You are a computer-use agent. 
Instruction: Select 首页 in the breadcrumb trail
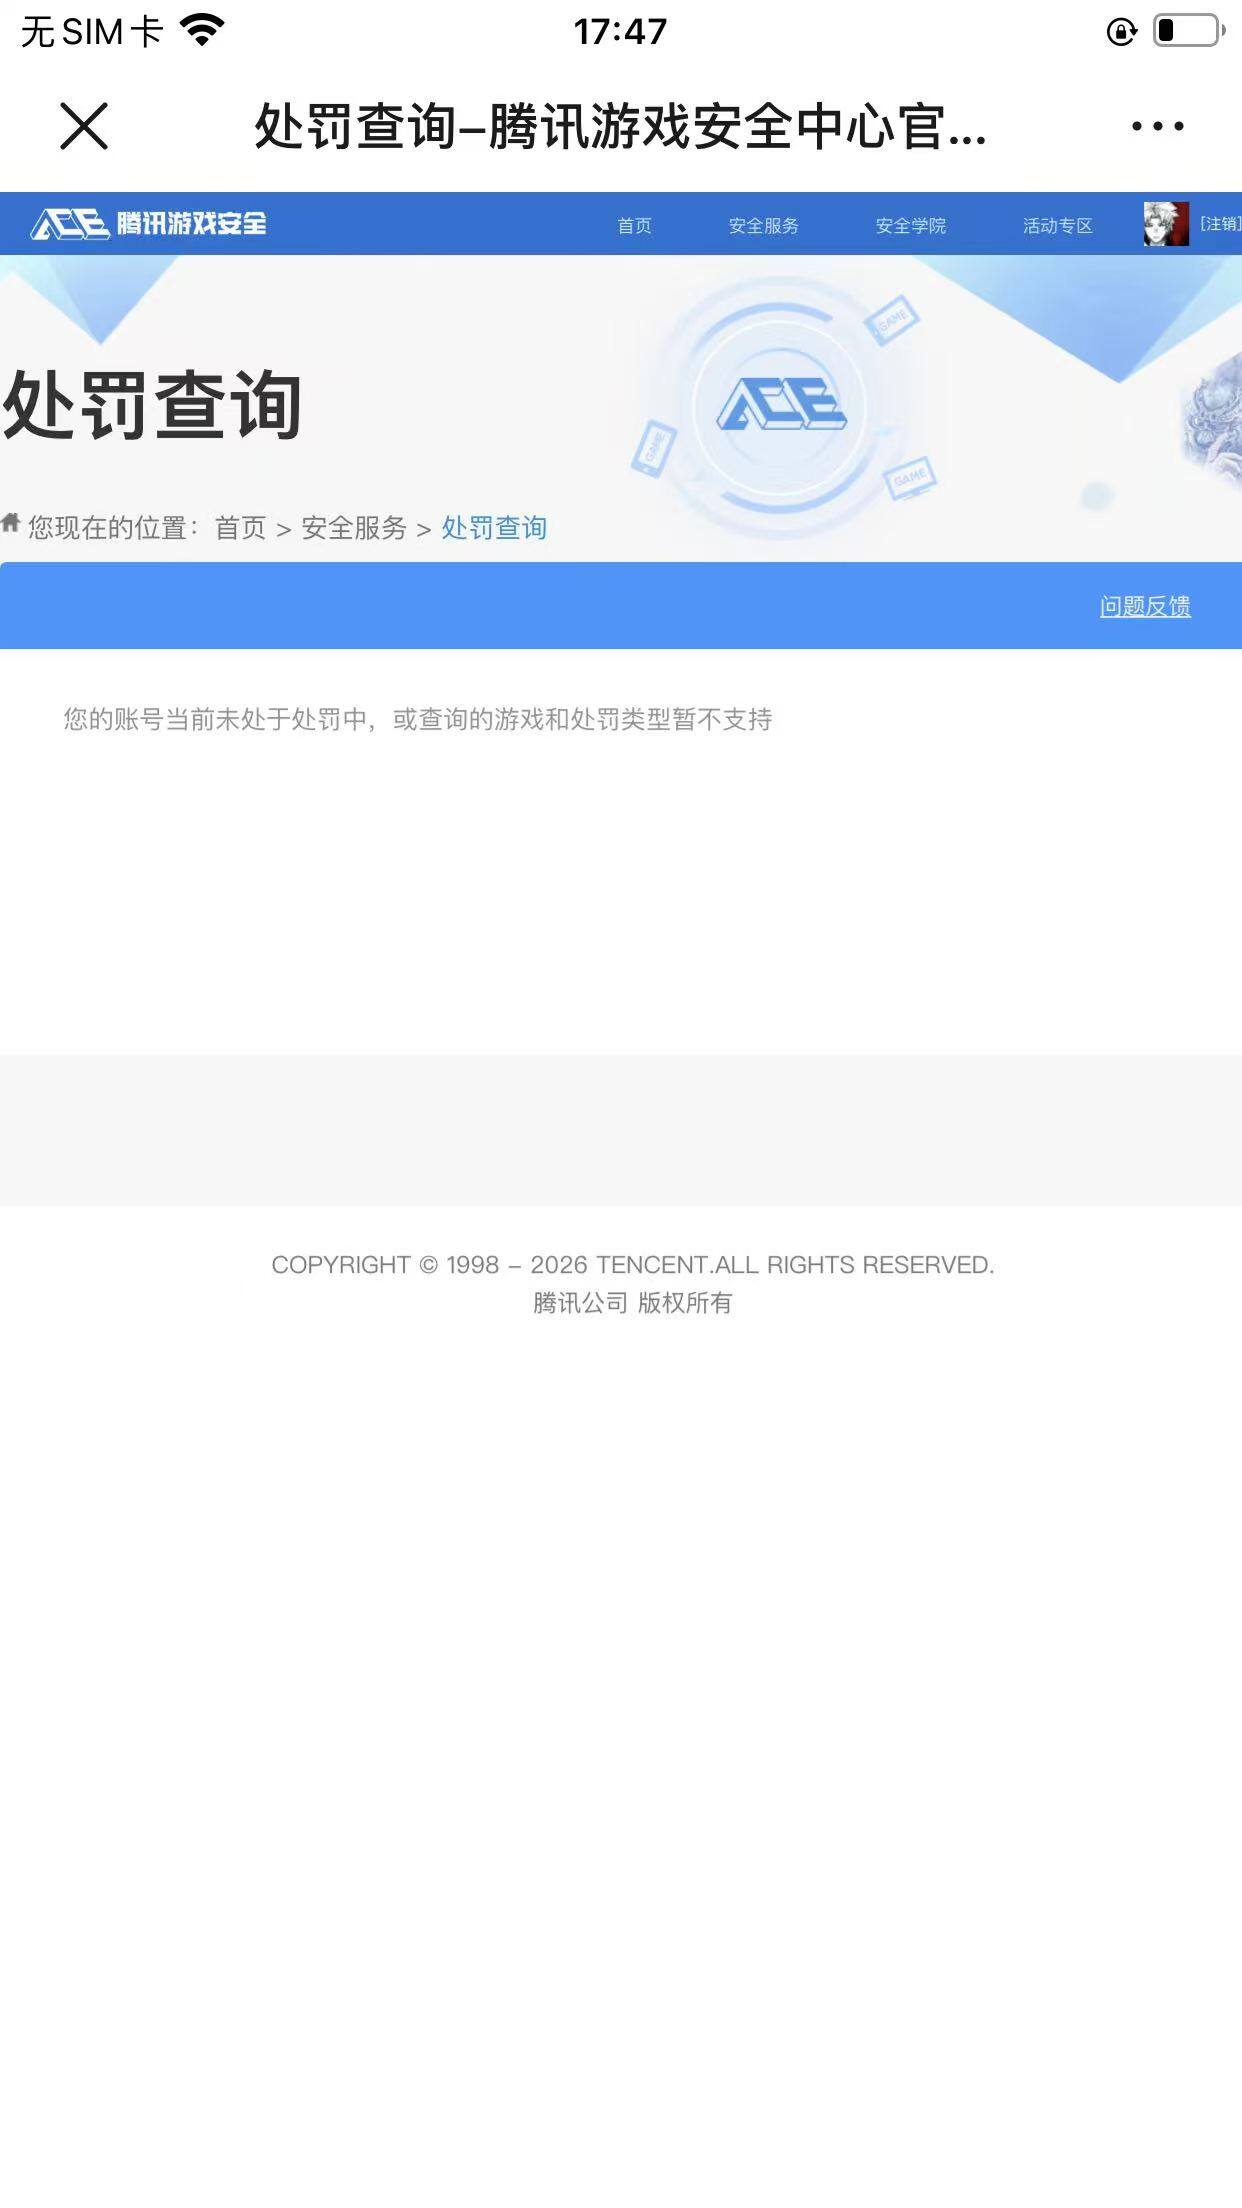pyautogui.click(x=241, y=528)
